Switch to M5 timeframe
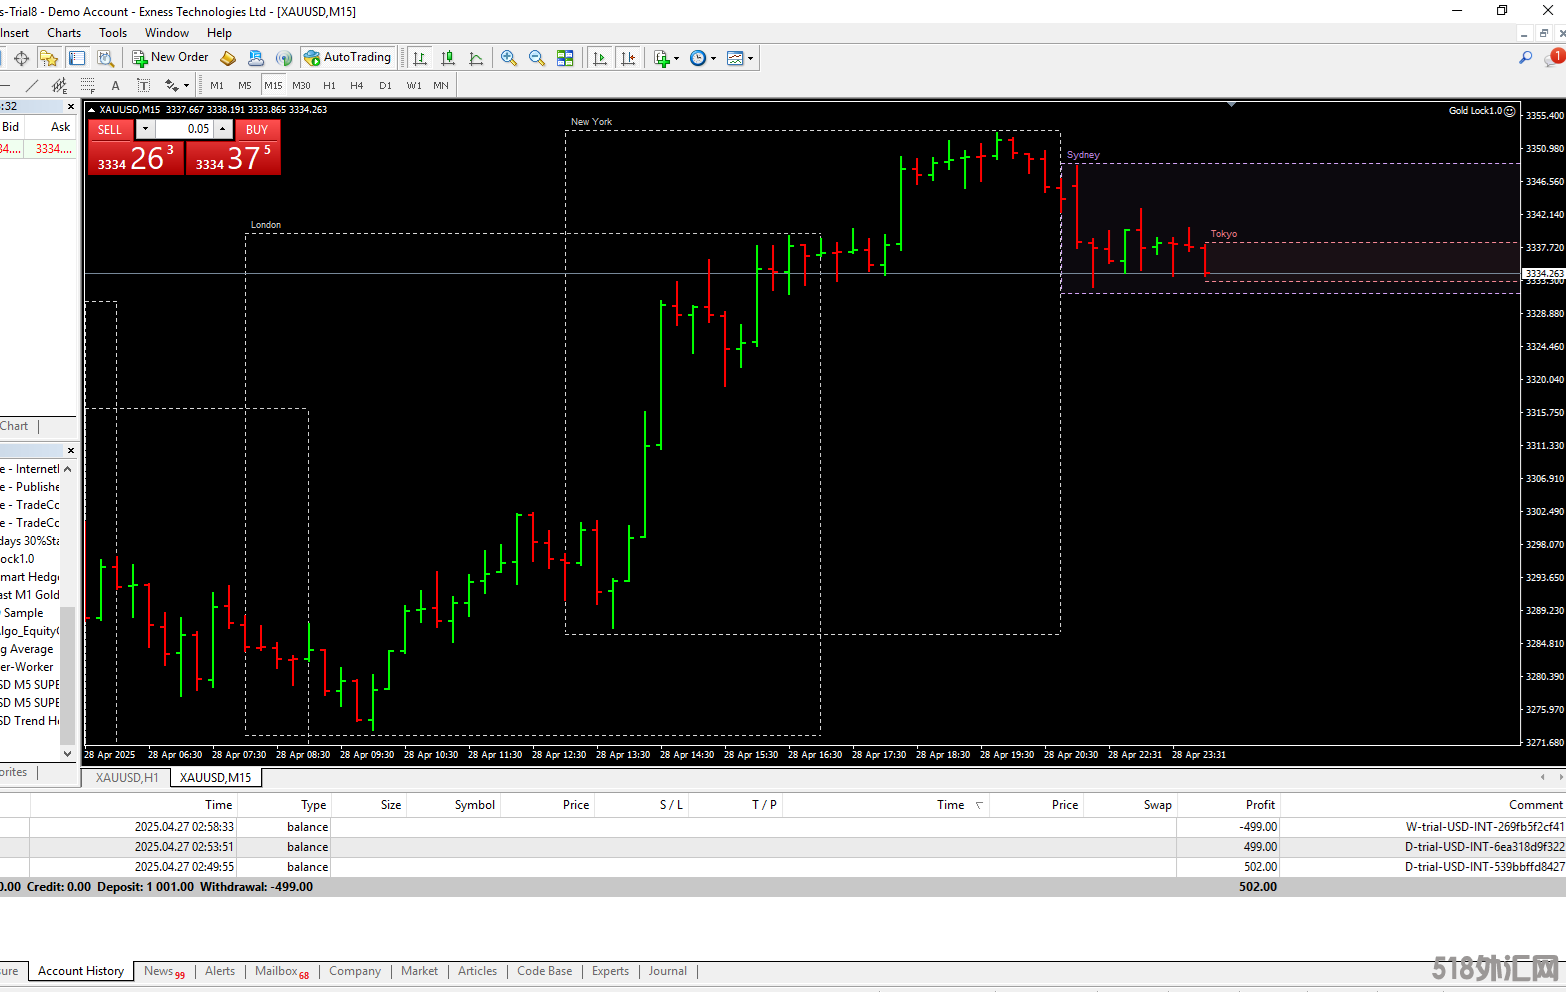 point(245,85)
